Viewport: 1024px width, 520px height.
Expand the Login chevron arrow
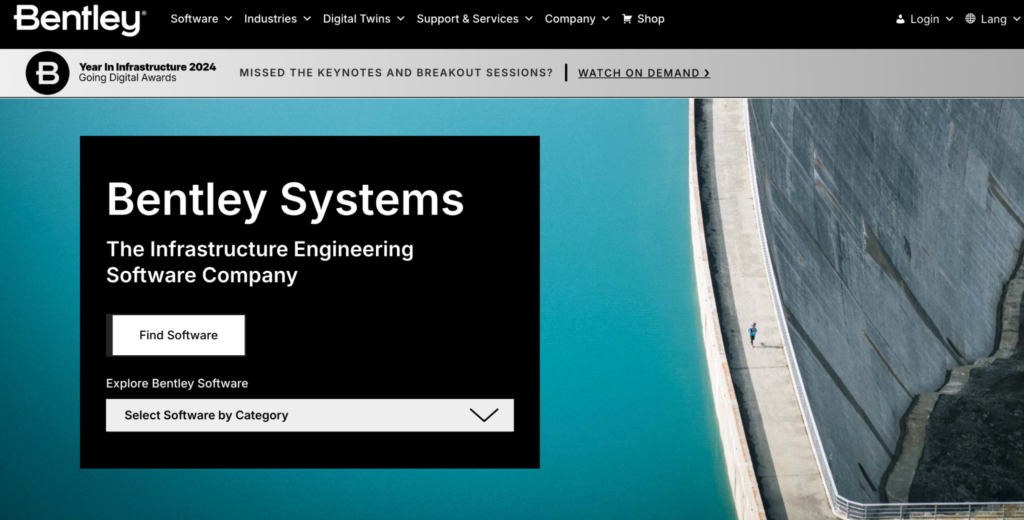(950, 19)
